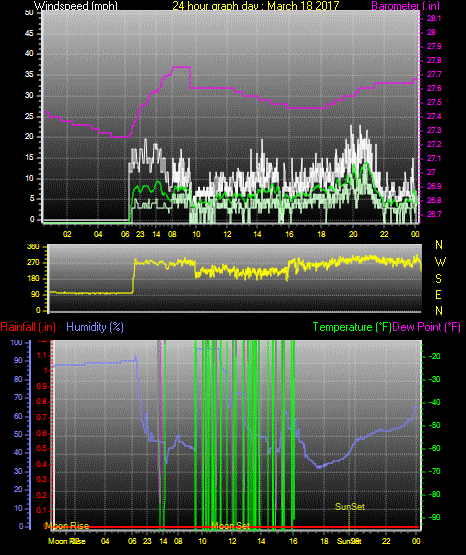The height and width of the screenshot is (555, 466).
Task: Click the Moon Set marker label
Action: pos(230,526)
